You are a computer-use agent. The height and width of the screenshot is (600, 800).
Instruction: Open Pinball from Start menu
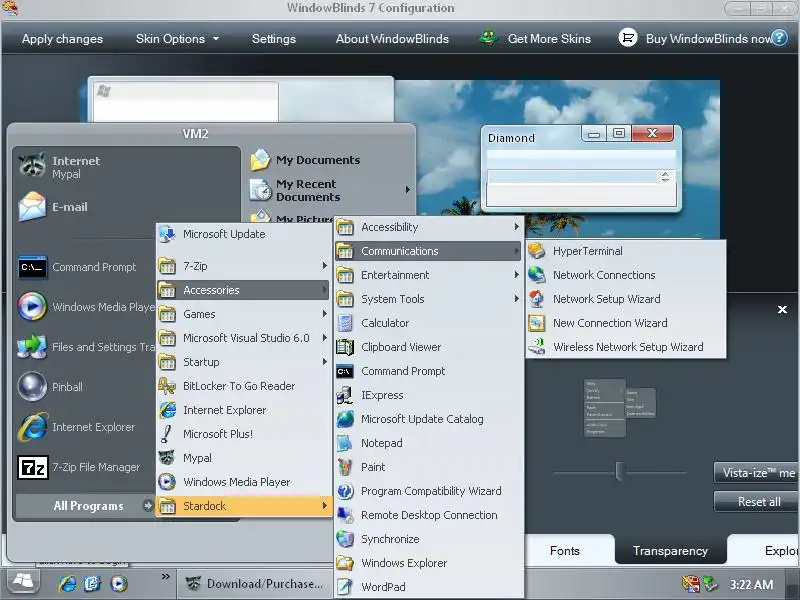pyautogui.click(x=84, y=387)
